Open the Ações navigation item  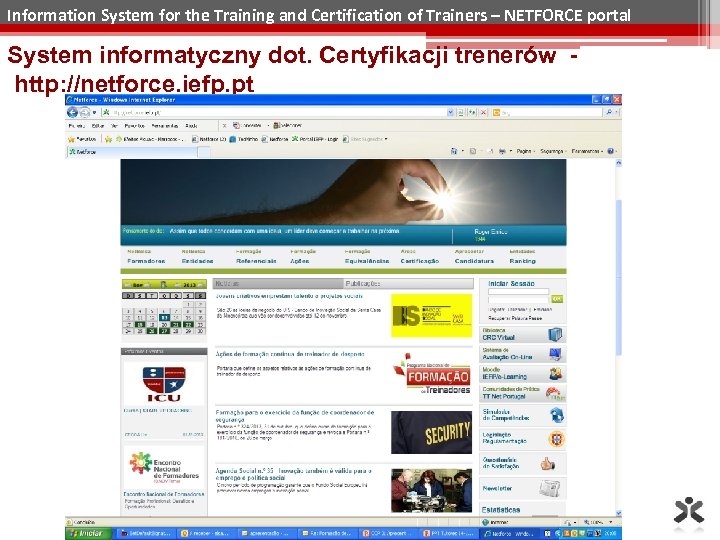pos(299,261)
